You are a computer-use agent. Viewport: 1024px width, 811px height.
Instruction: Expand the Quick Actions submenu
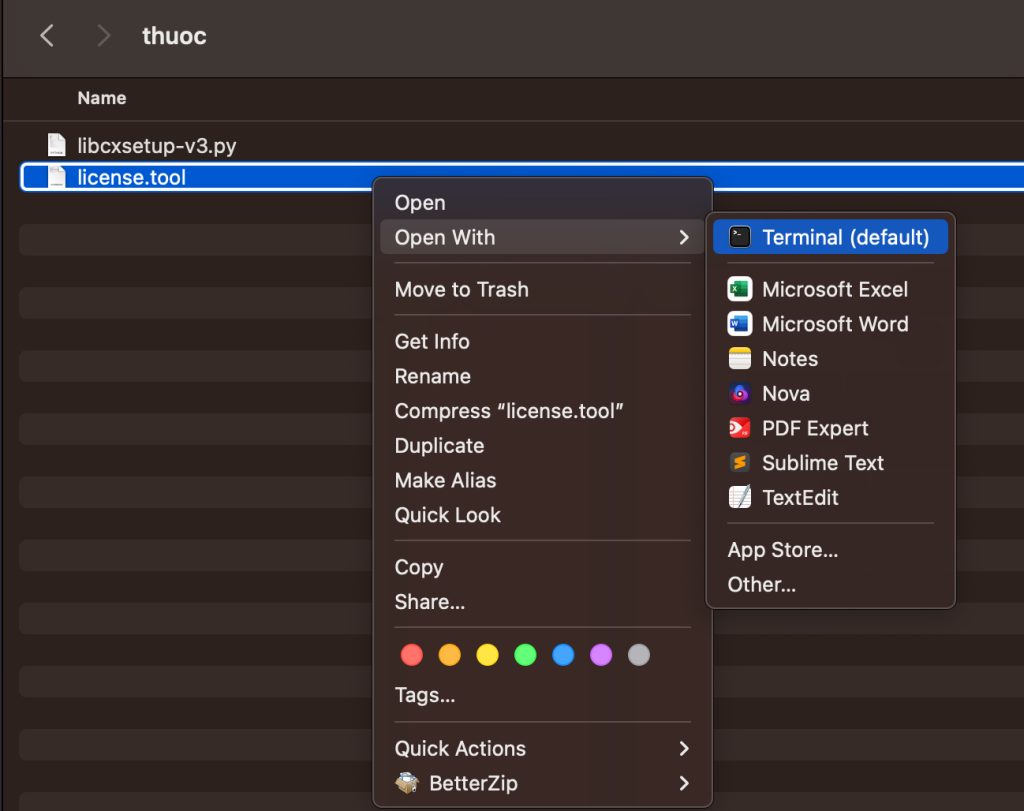click(x=684, y=748)
